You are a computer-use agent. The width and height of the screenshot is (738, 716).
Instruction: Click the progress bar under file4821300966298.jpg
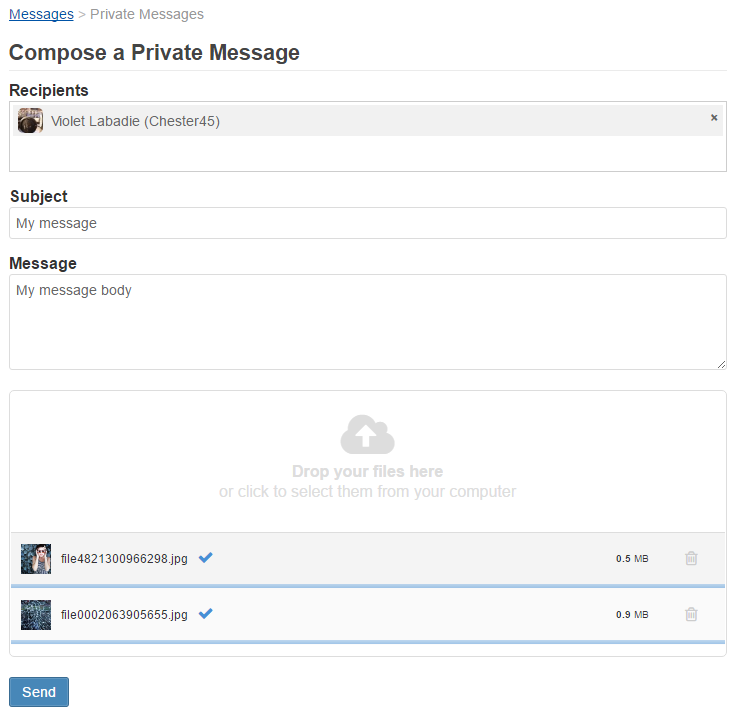pyautogui.click(x=368, y=586)
